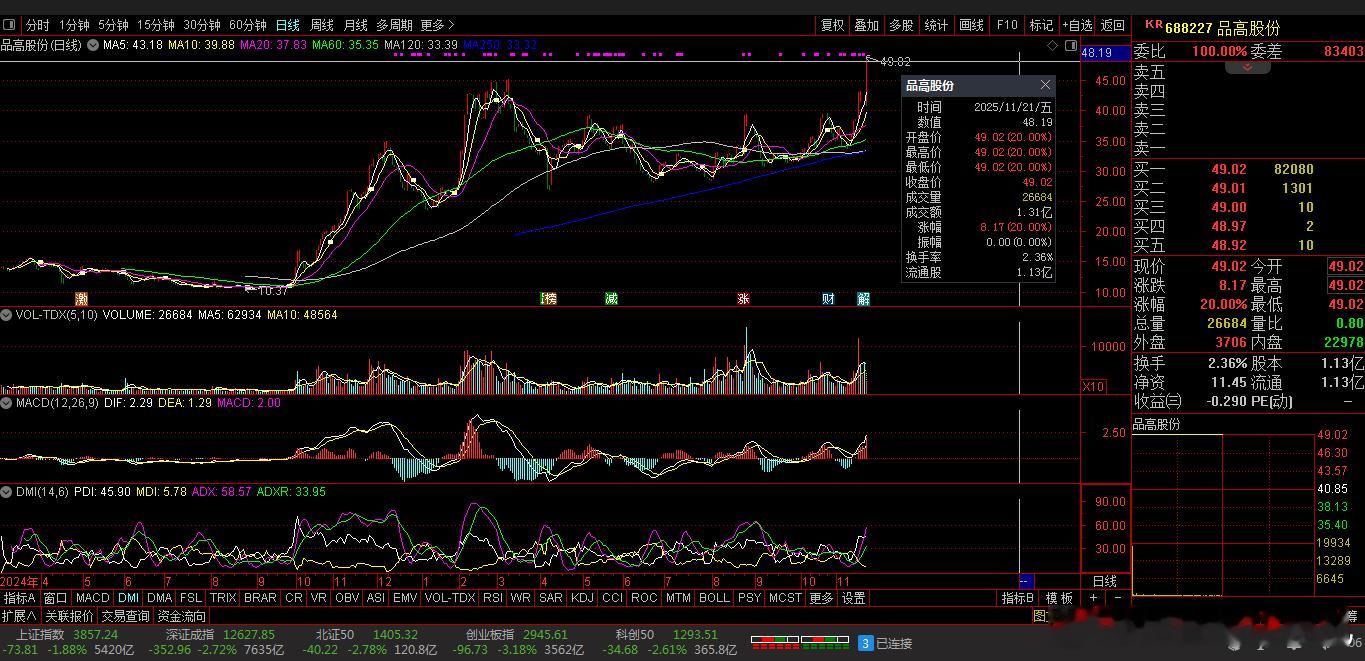Select the KDJ indicator tab

click(x=581, y=598)
